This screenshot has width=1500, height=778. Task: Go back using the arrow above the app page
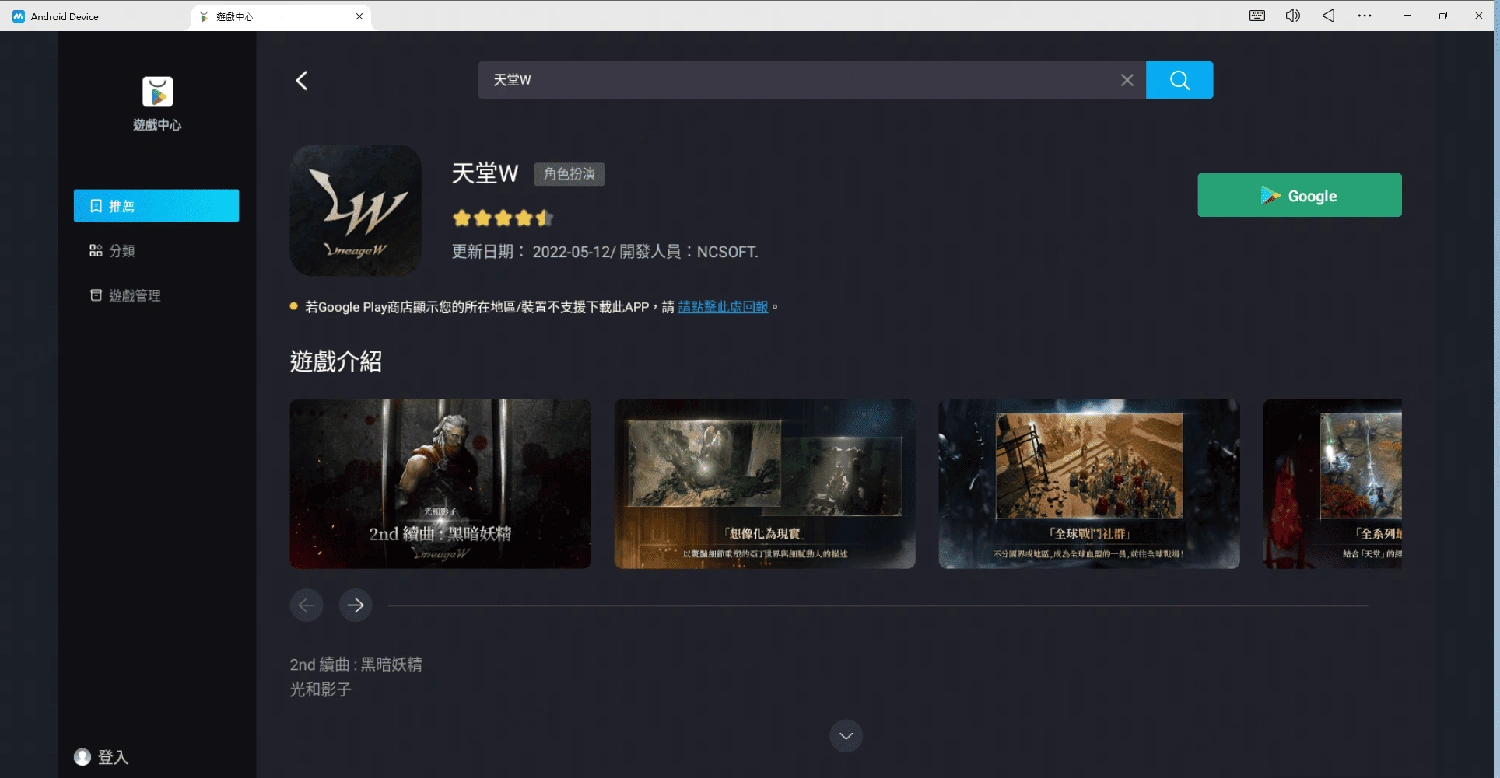coord(302,80)
